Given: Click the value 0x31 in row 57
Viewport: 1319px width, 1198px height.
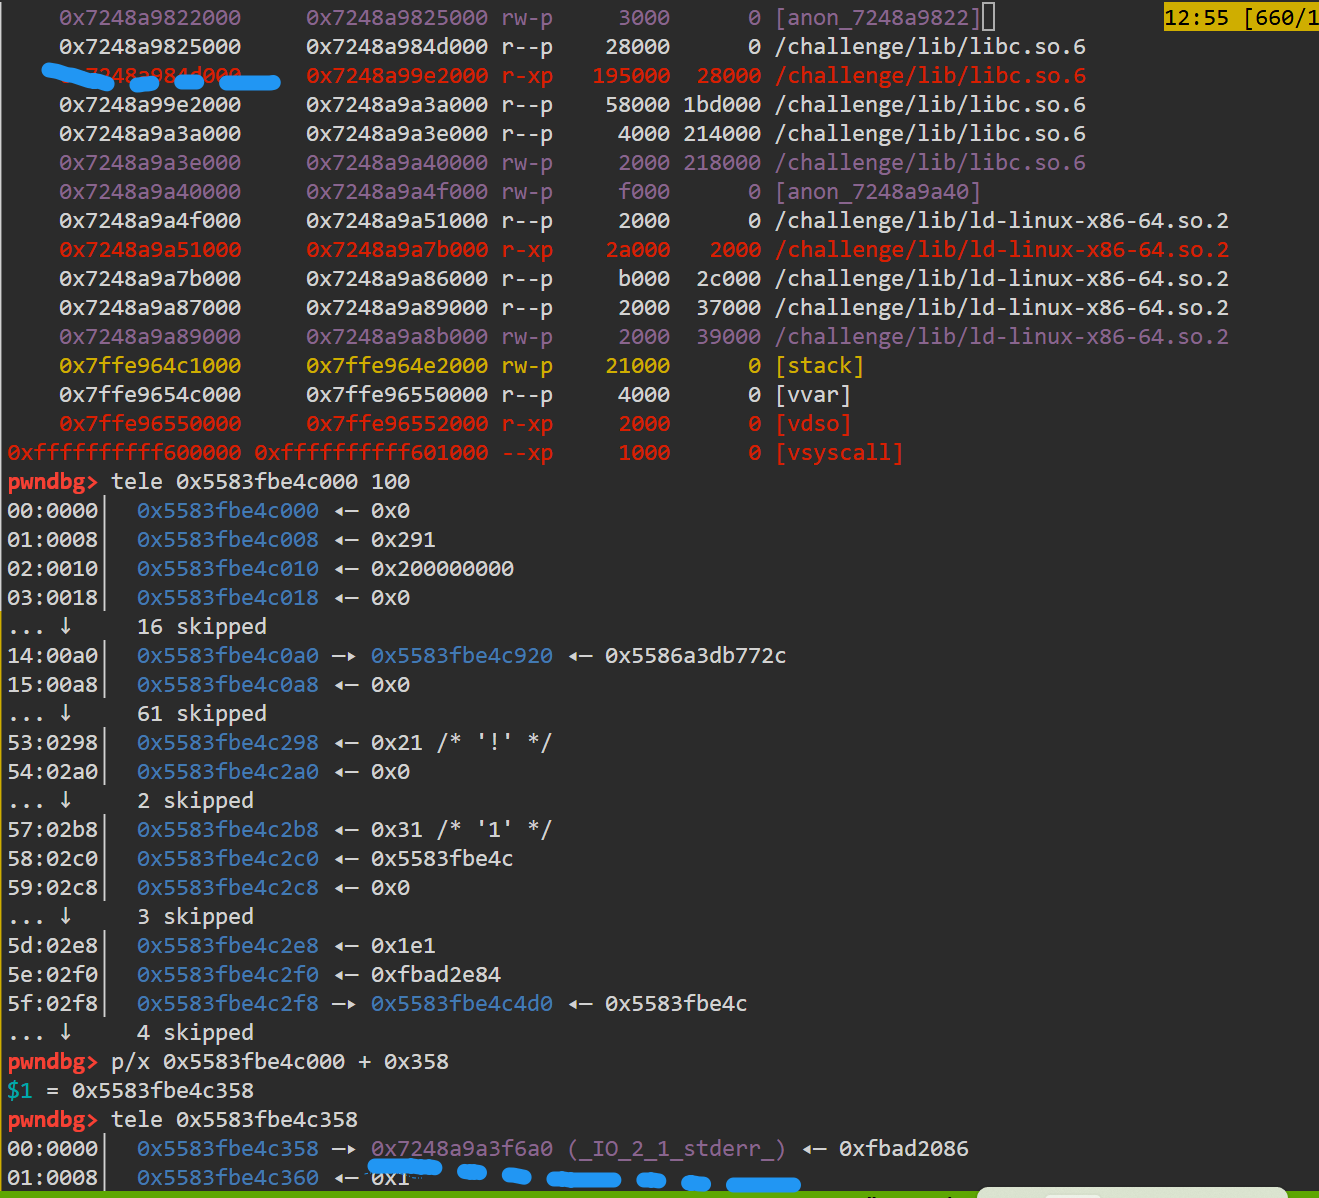Looking at the screenshot, I should pos(397,830).
